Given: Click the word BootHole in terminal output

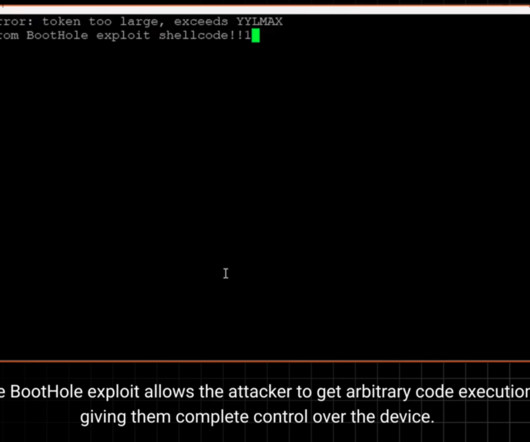Looking at the screenshot, I should (x=57, y=35).
